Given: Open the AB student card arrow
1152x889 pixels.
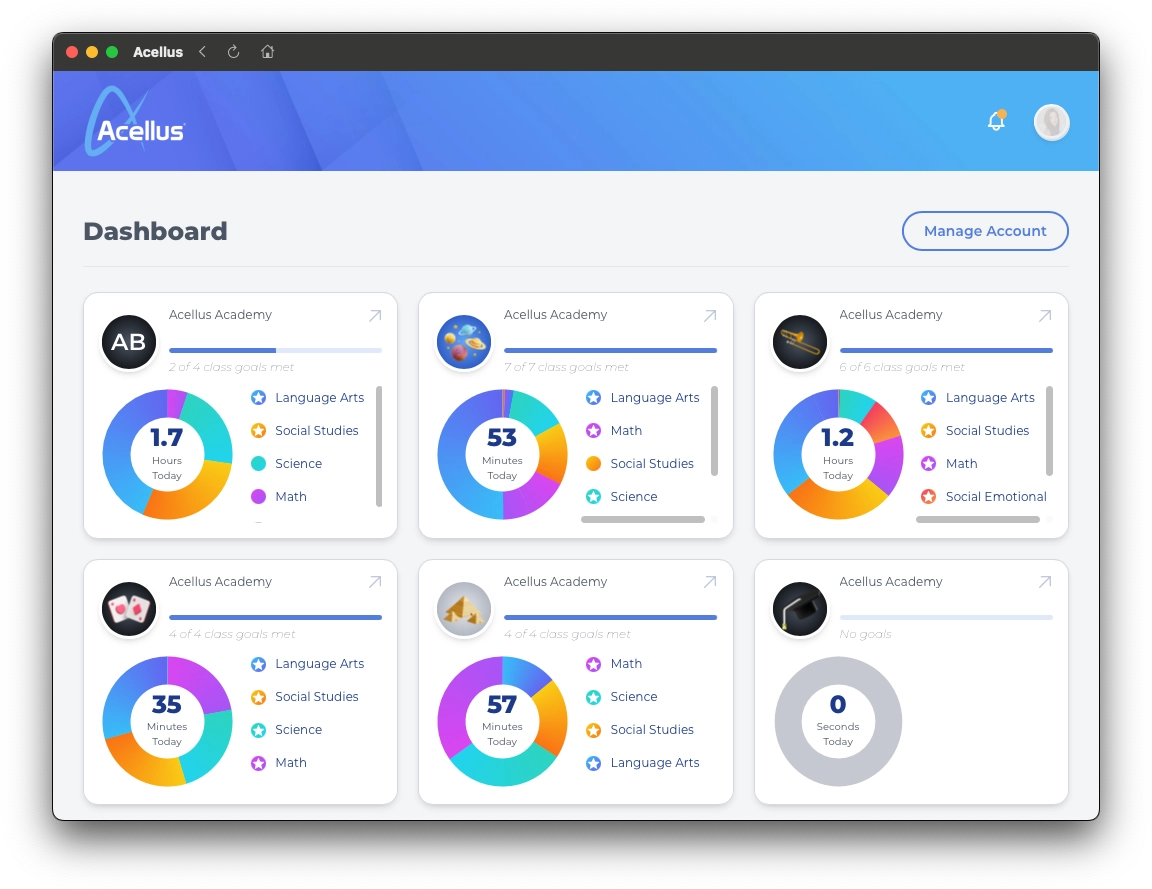Looking at the screenshot, I should 375,316.
